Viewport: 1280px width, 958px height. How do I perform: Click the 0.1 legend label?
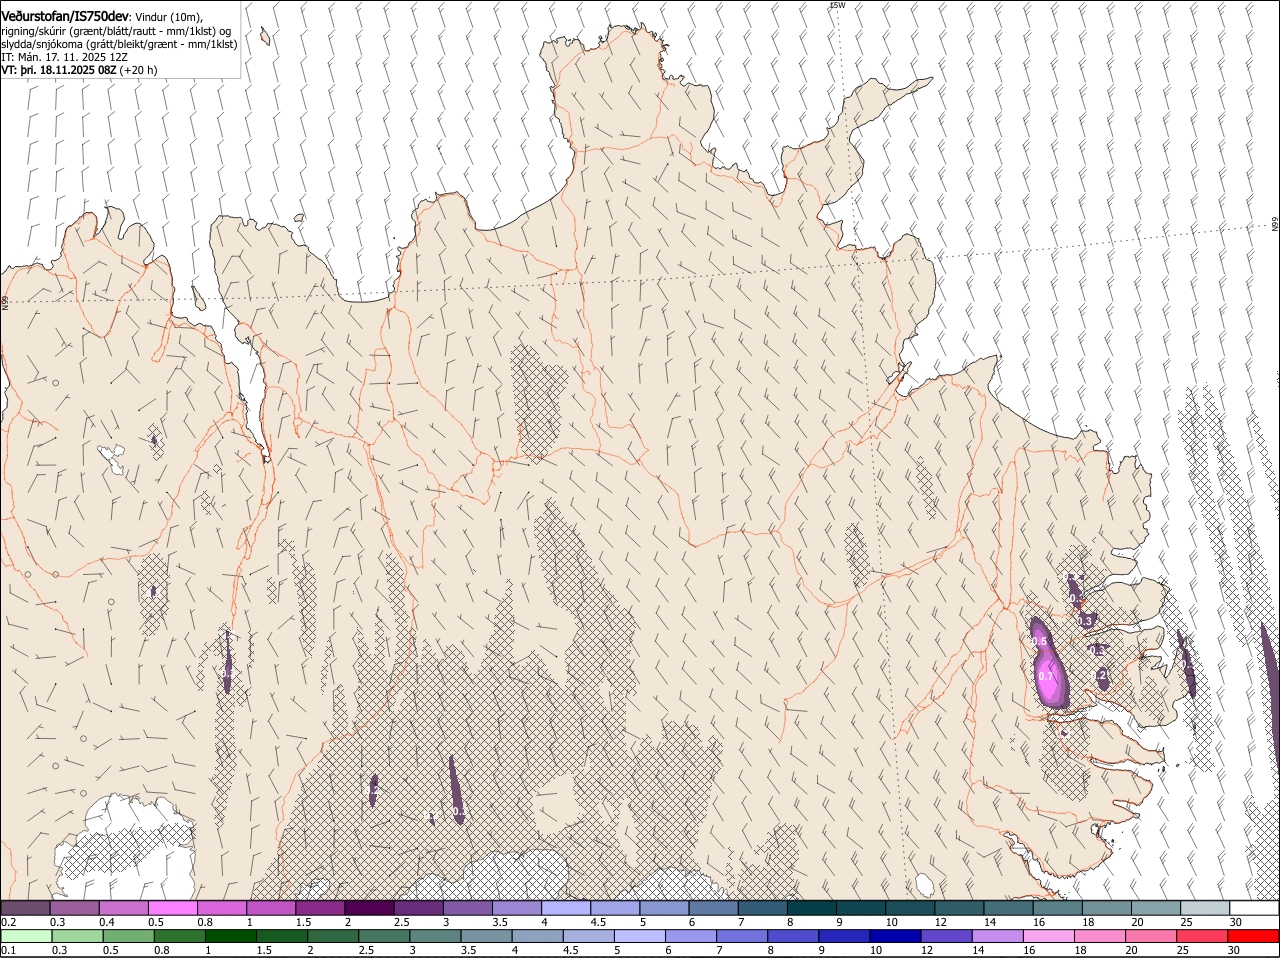(x=8, y=950)
